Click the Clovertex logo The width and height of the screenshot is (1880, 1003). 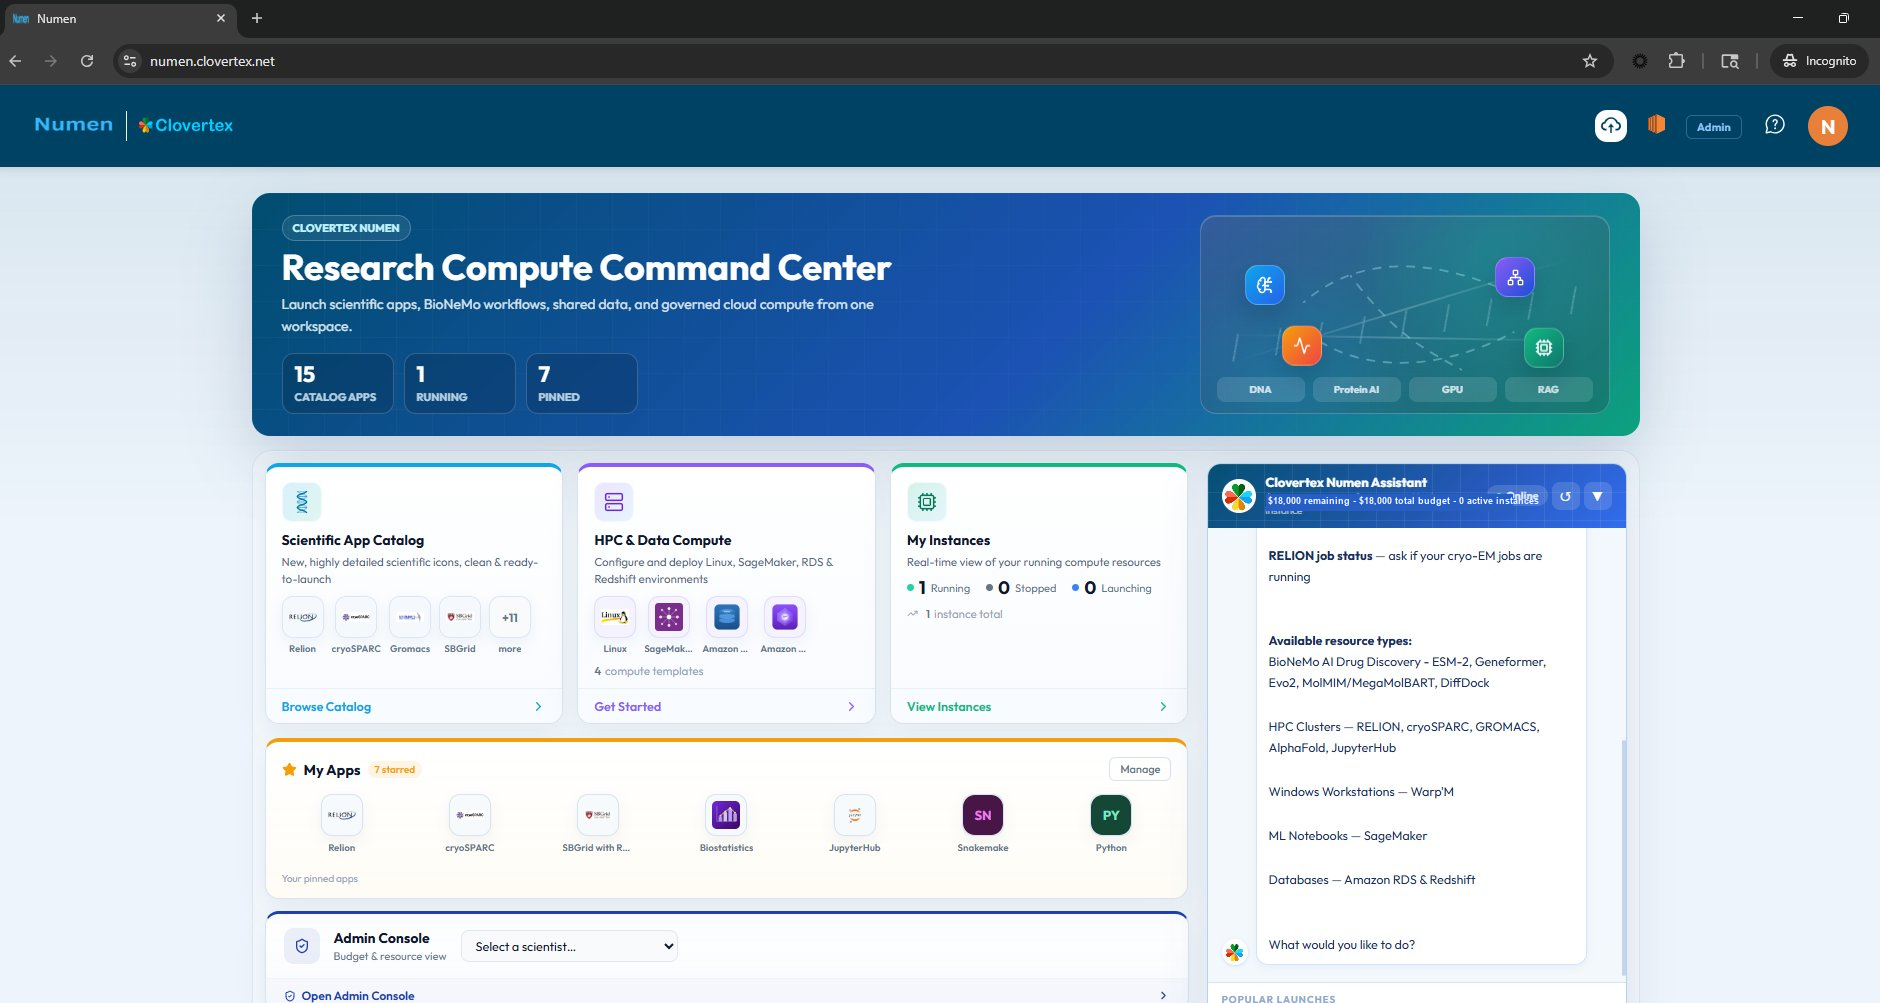pyautogui.click(x=186, y=125)
